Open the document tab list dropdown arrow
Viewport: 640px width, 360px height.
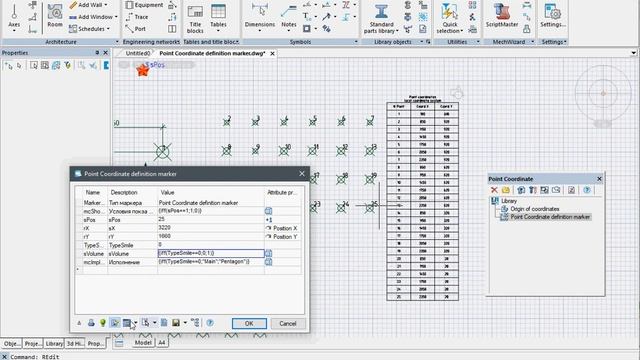(x=633, y=53)
